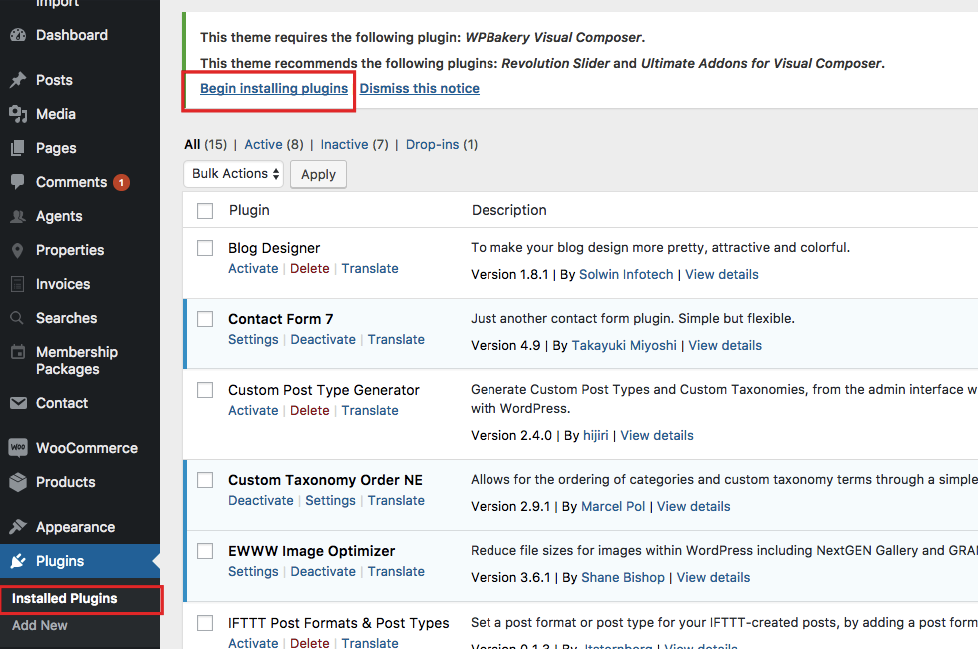
Task: Click the WooCommerce logo icon
Action: pyautogui.click(x=18, y=448)
